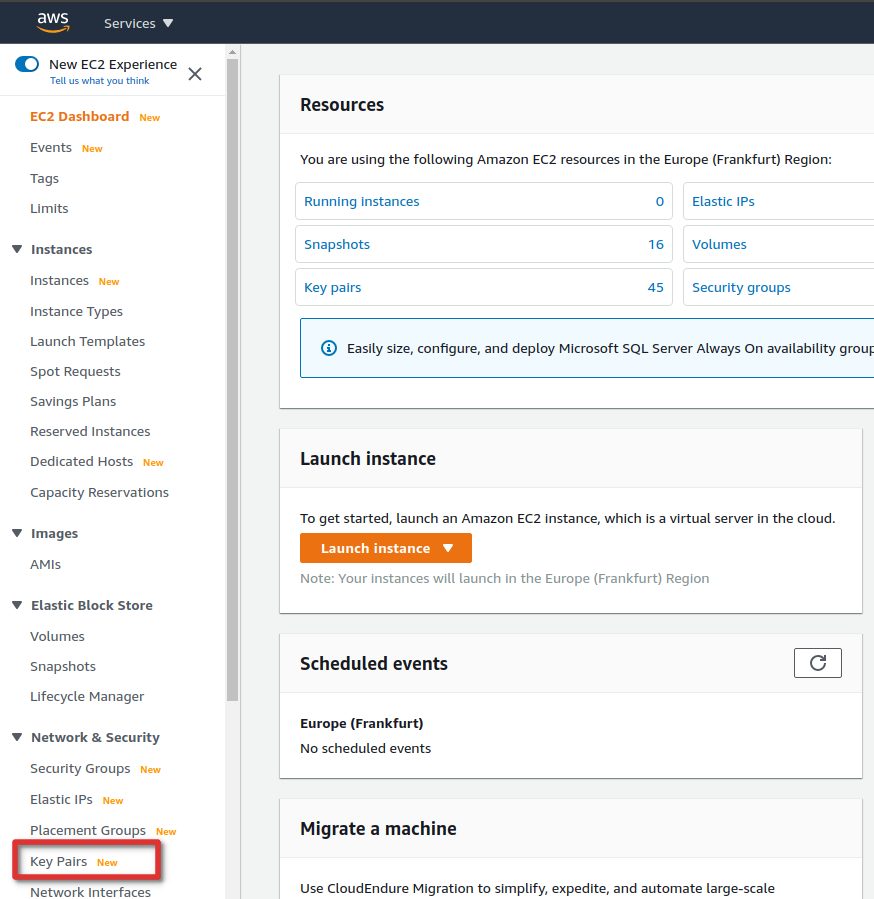Screen dimensions: 874x899
Task: Open Key Pairs in the sidebar
Action: point(58,861)
